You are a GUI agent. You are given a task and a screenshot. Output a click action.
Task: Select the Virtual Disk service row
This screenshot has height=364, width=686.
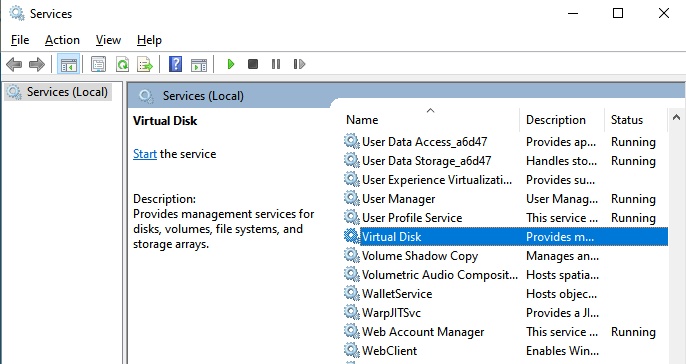pos(505,237)
